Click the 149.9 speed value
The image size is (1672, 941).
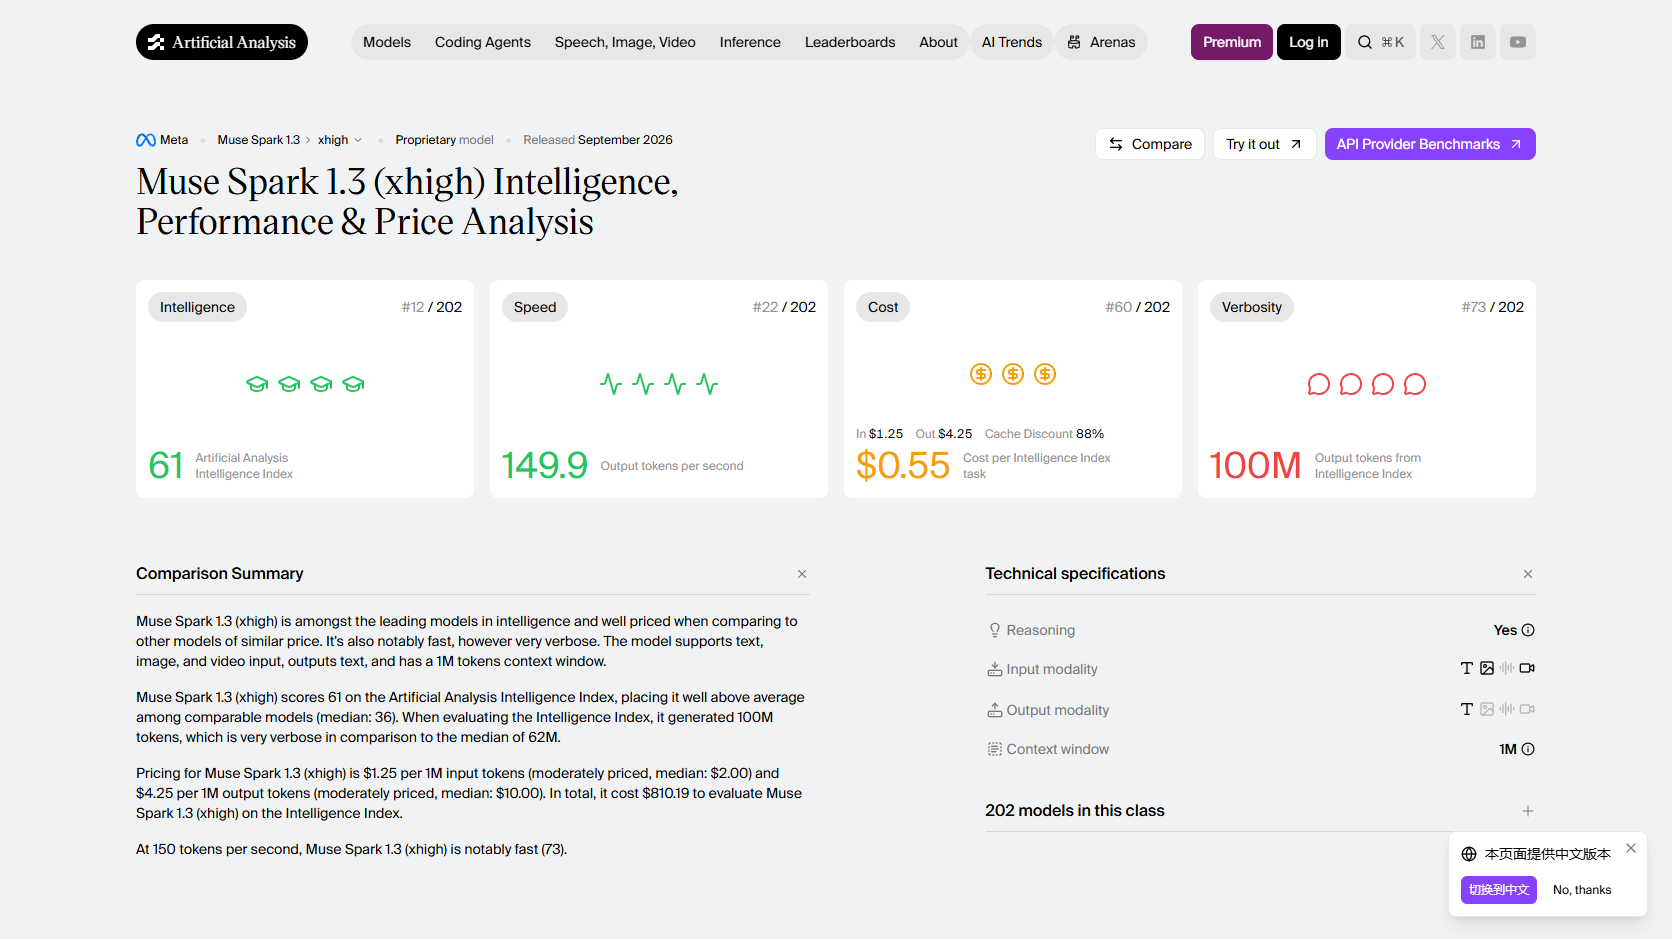coord(544,465)
